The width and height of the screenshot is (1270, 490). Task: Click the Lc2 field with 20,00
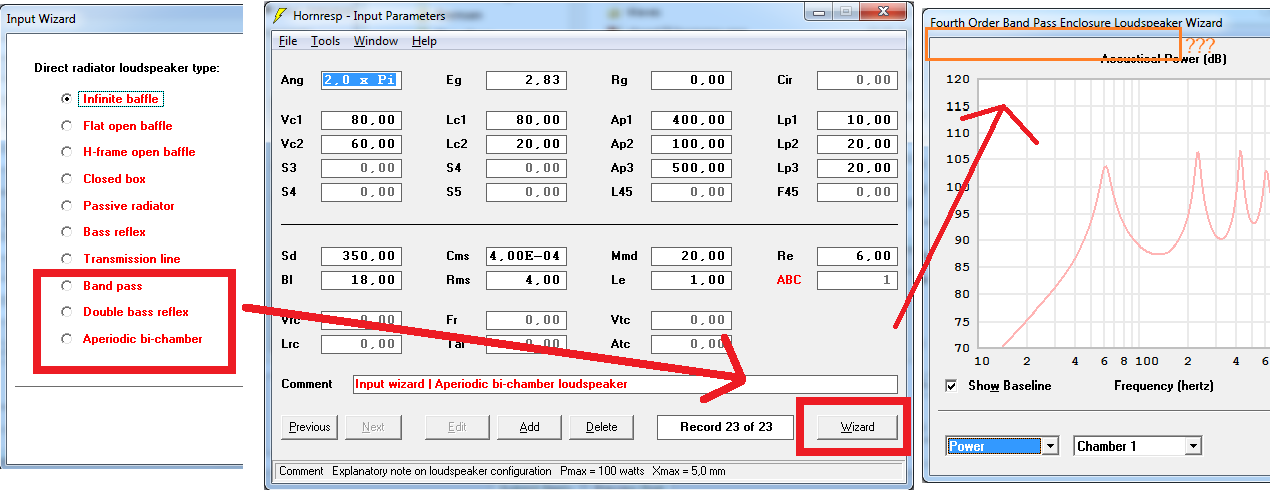pyautogui.click(x=526, y=144)
